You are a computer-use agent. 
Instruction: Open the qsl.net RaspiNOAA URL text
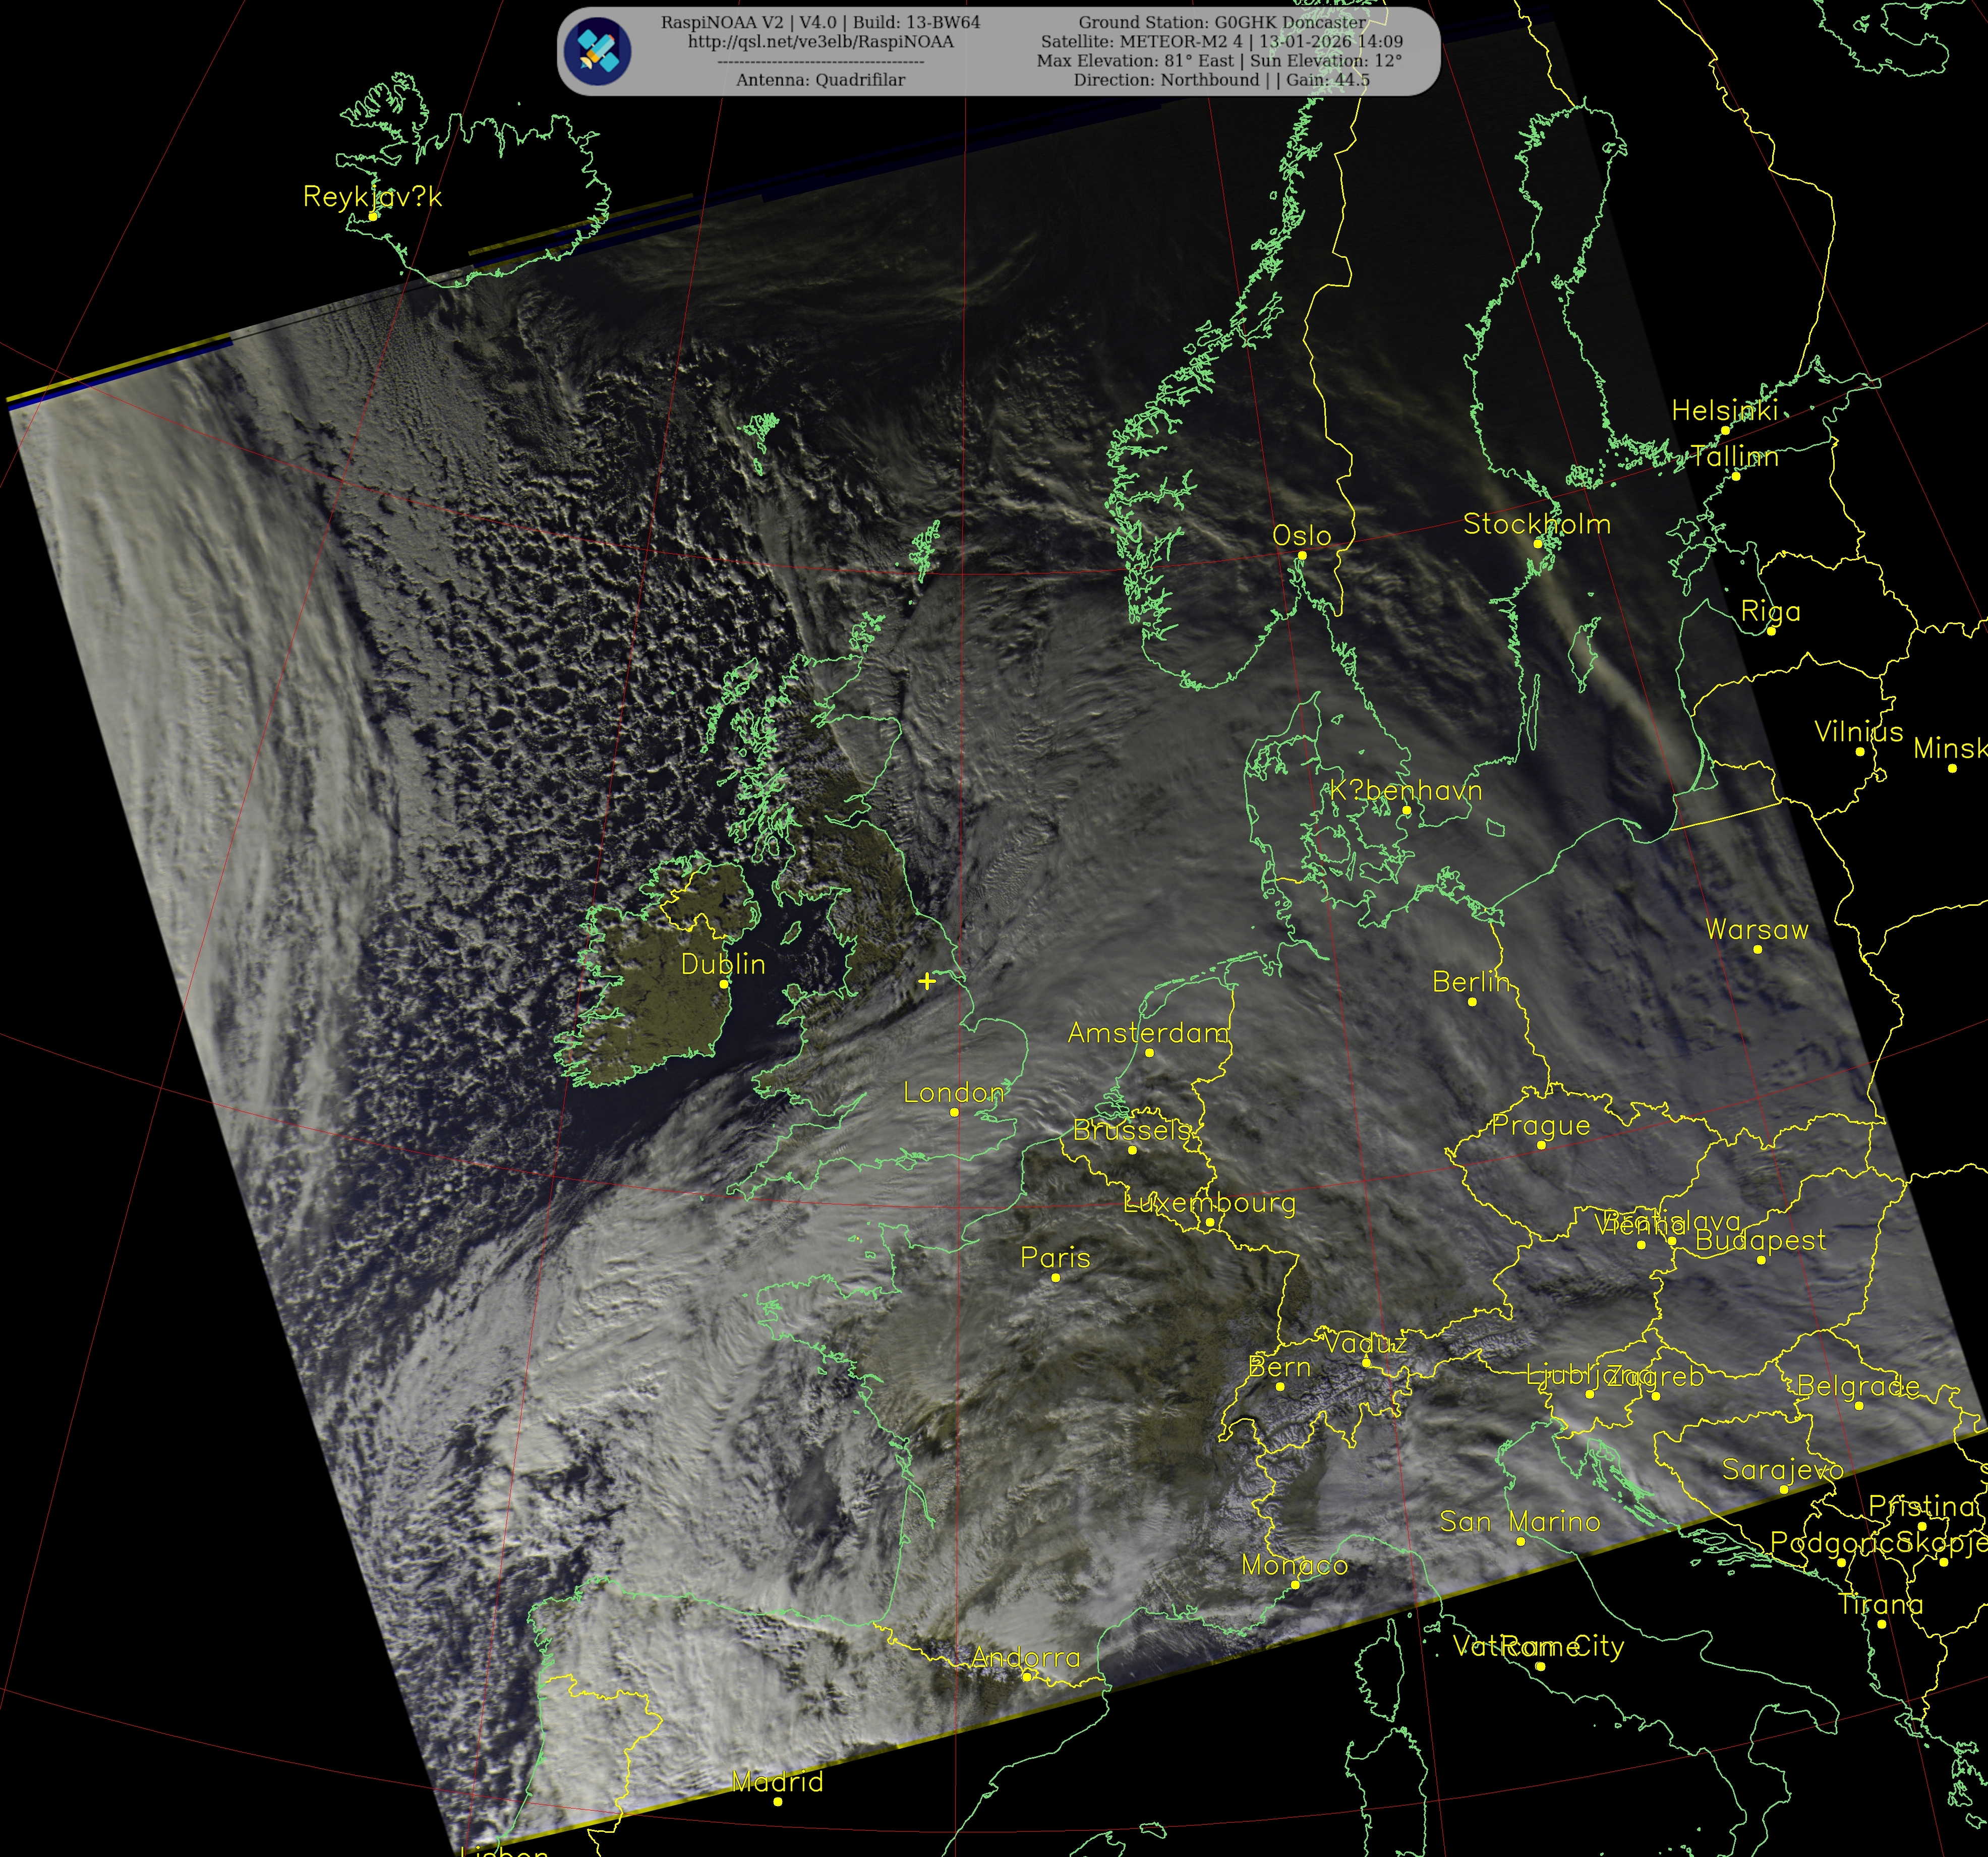(x=820, y=42)
